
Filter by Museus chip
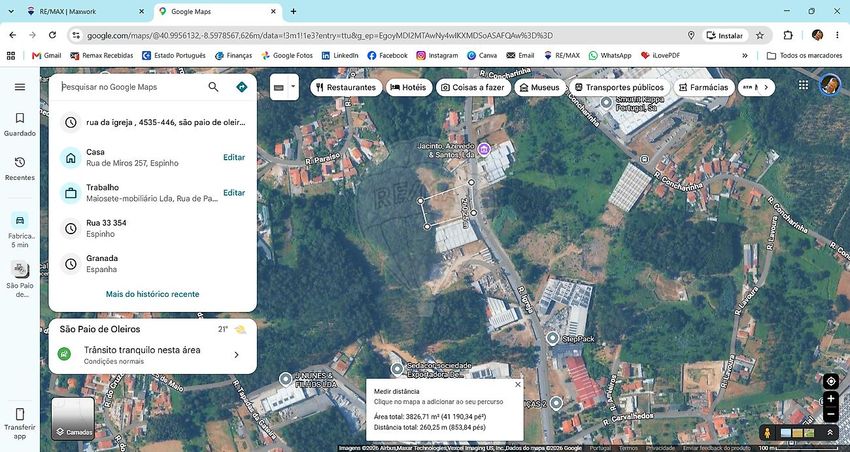click(540, 87)
